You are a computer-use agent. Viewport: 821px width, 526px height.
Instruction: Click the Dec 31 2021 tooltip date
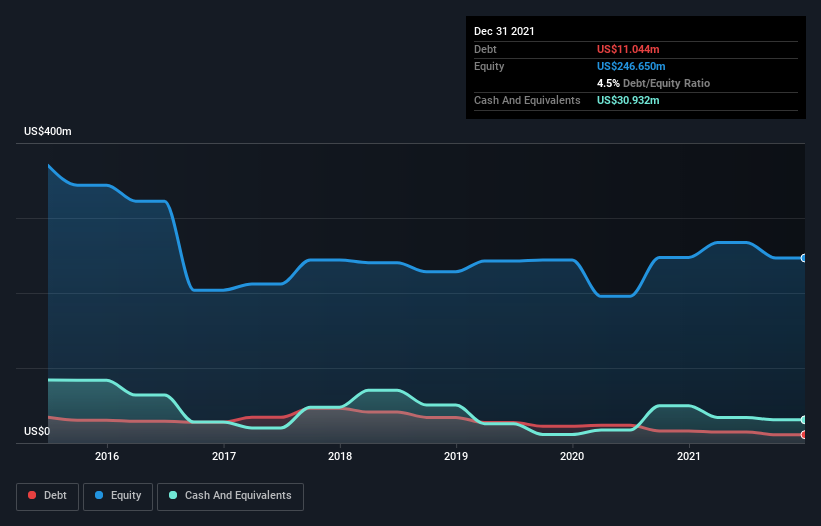[x=504, y=31]
